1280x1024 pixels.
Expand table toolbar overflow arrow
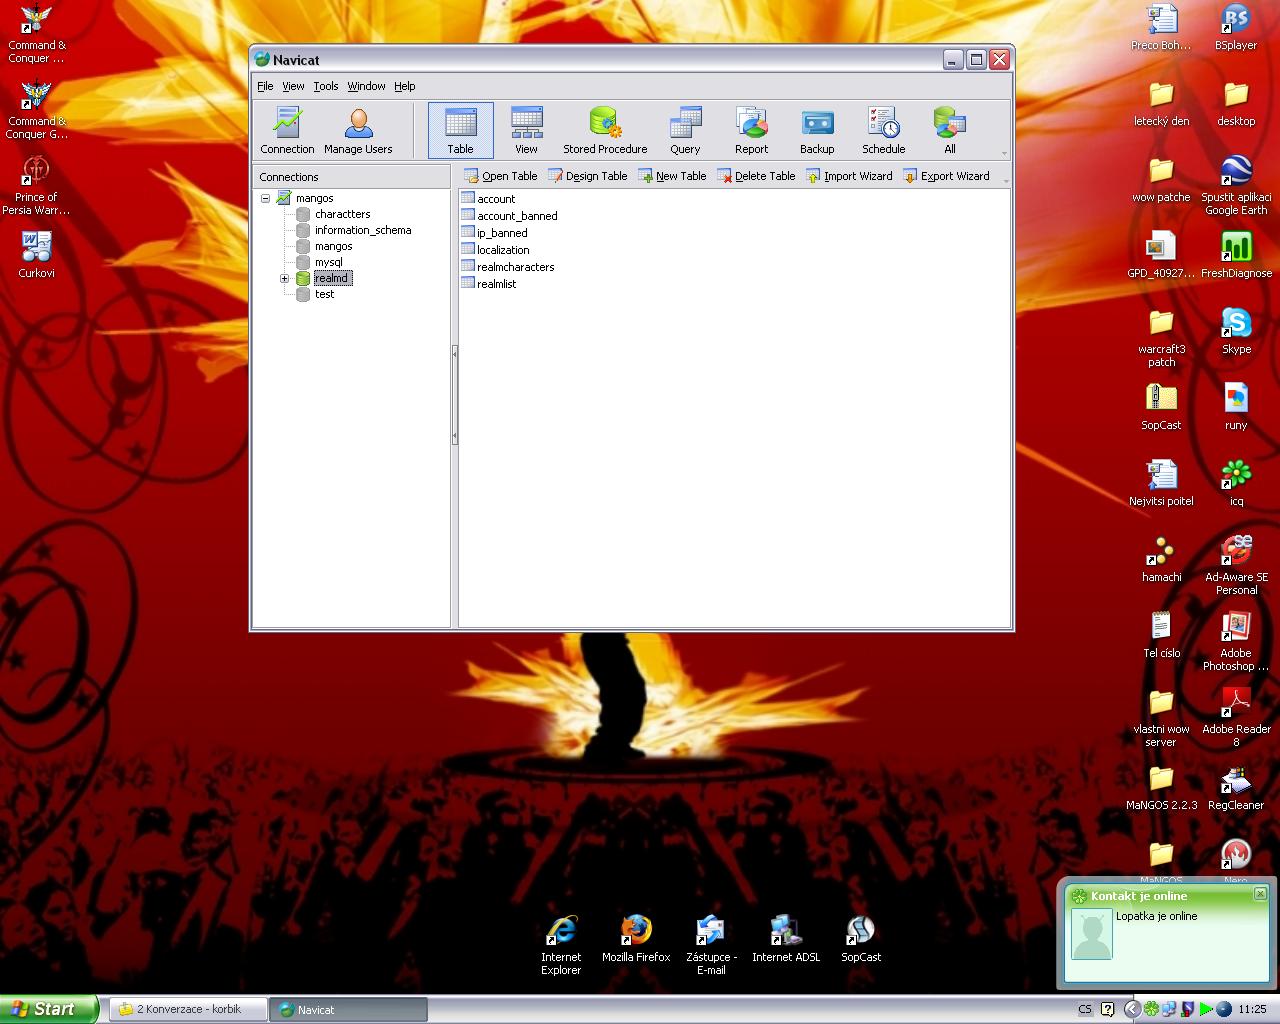pyautogui.click(x=1005, y=180)
